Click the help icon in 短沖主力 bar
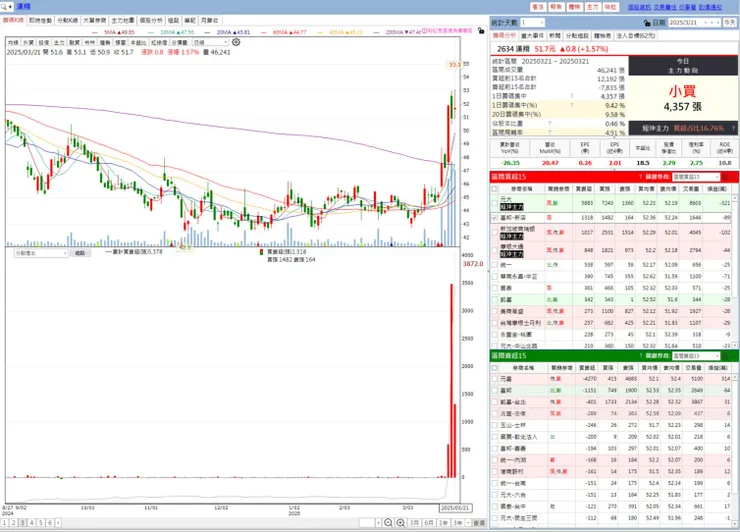This screenshot has width=740, height=532. [733, 128]
